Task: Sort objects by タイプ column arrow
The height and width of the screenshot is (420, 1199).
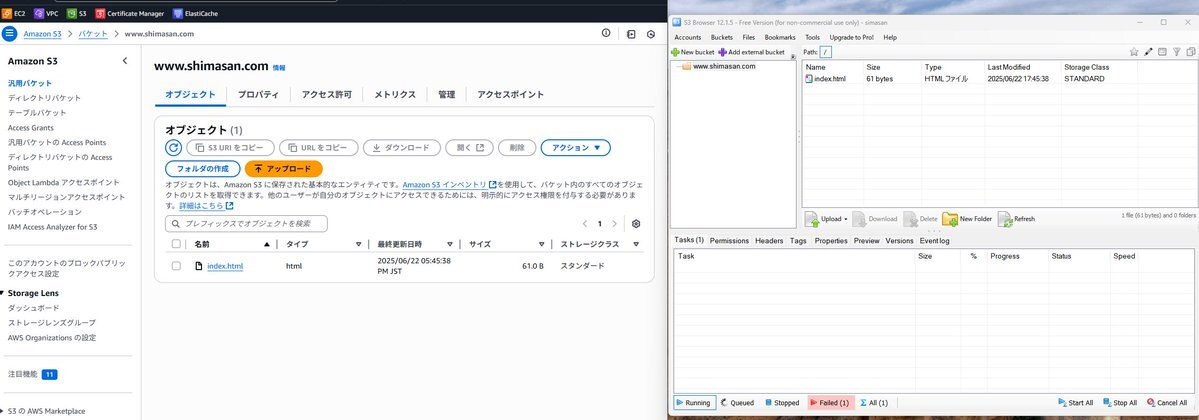Action: point(358,244)
